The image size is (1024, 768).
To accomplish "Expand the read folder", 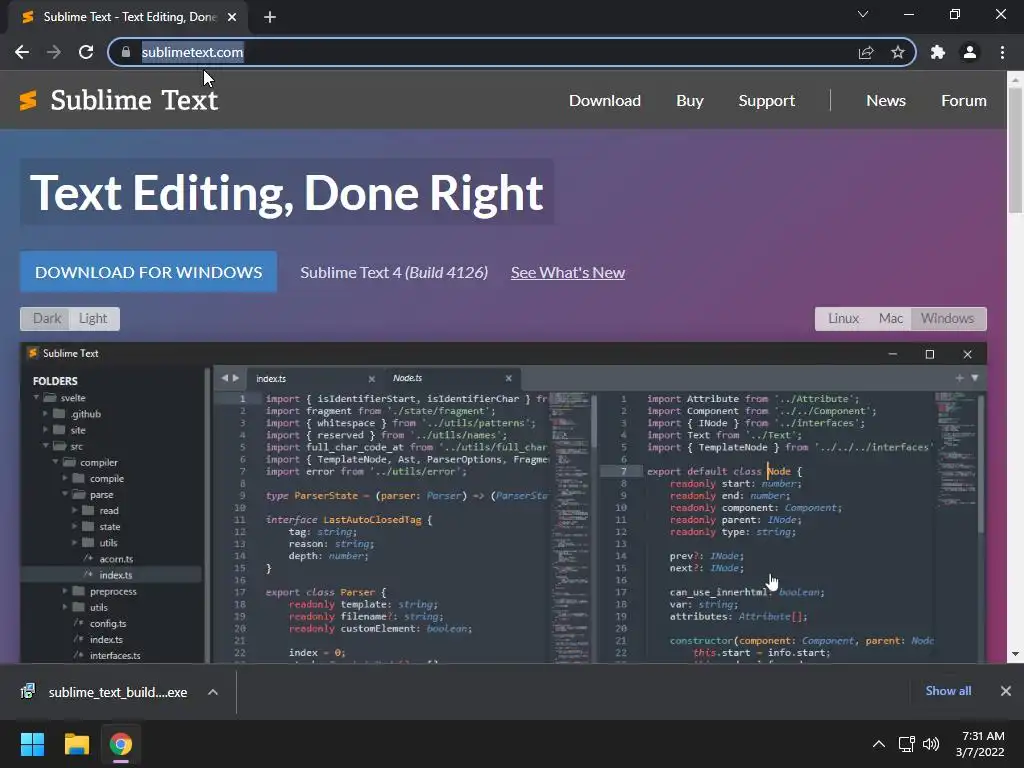I will tap(74, 510).
